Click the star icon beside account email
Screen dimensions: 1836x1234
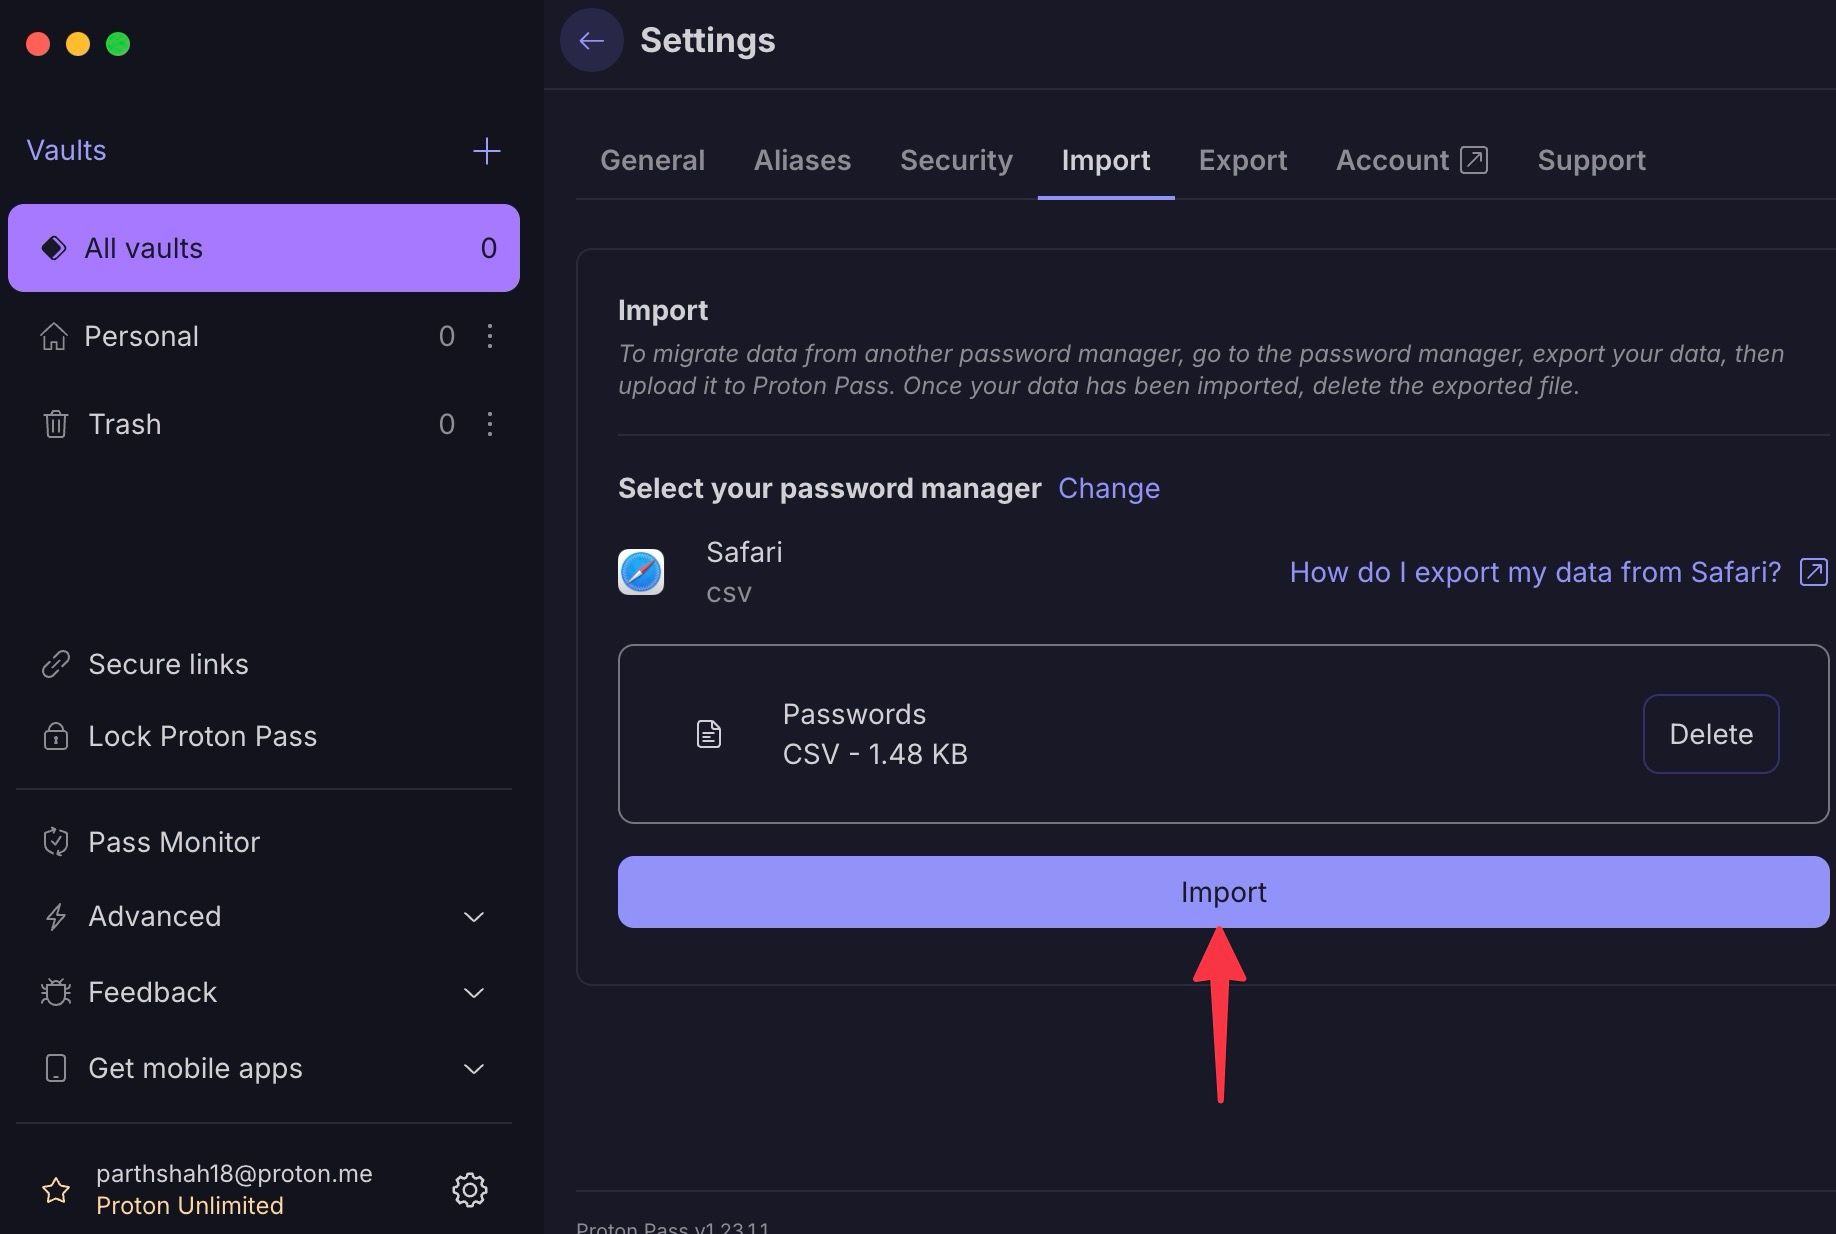(56, 1190)
